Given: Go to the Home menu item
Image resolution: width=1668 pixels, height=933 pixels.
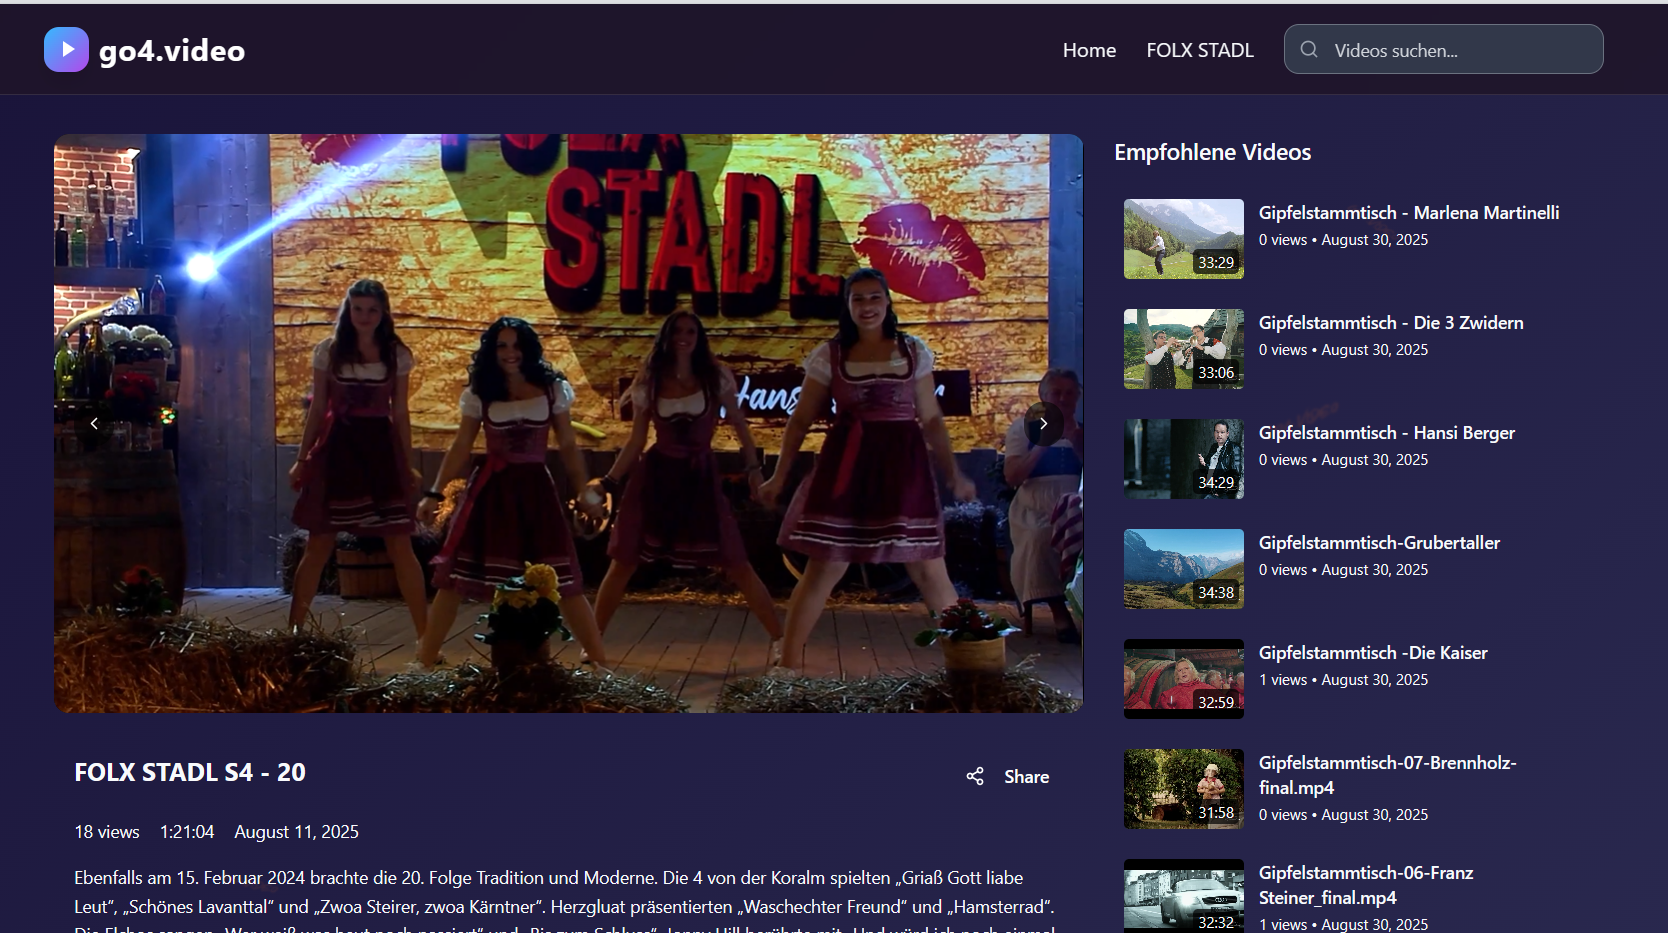Looking at the screenshot, I should click(x=1089, y=50).
